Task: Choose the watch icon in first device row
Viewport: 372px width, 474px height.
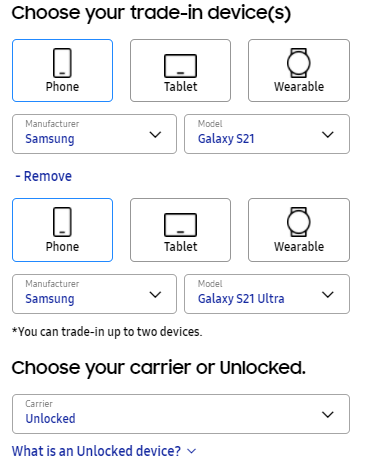Action: (x=299, y=63)
